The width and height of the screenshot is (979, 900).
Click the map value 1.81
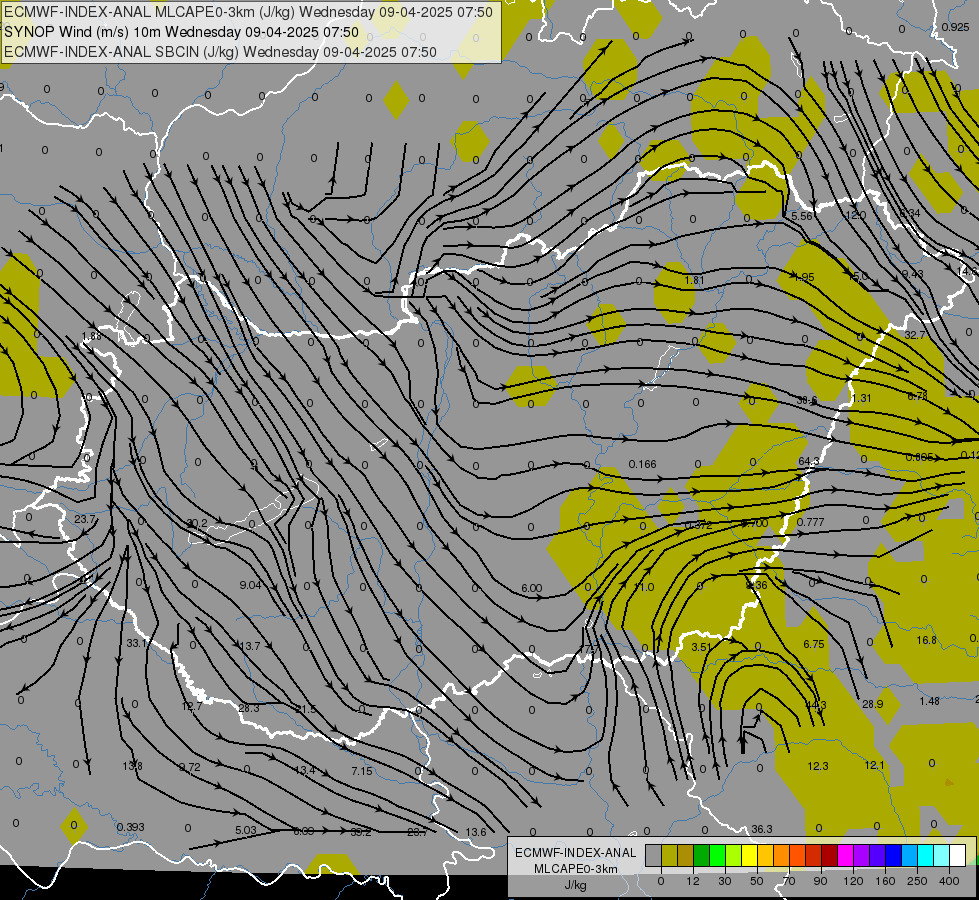[x=694, y=280]
